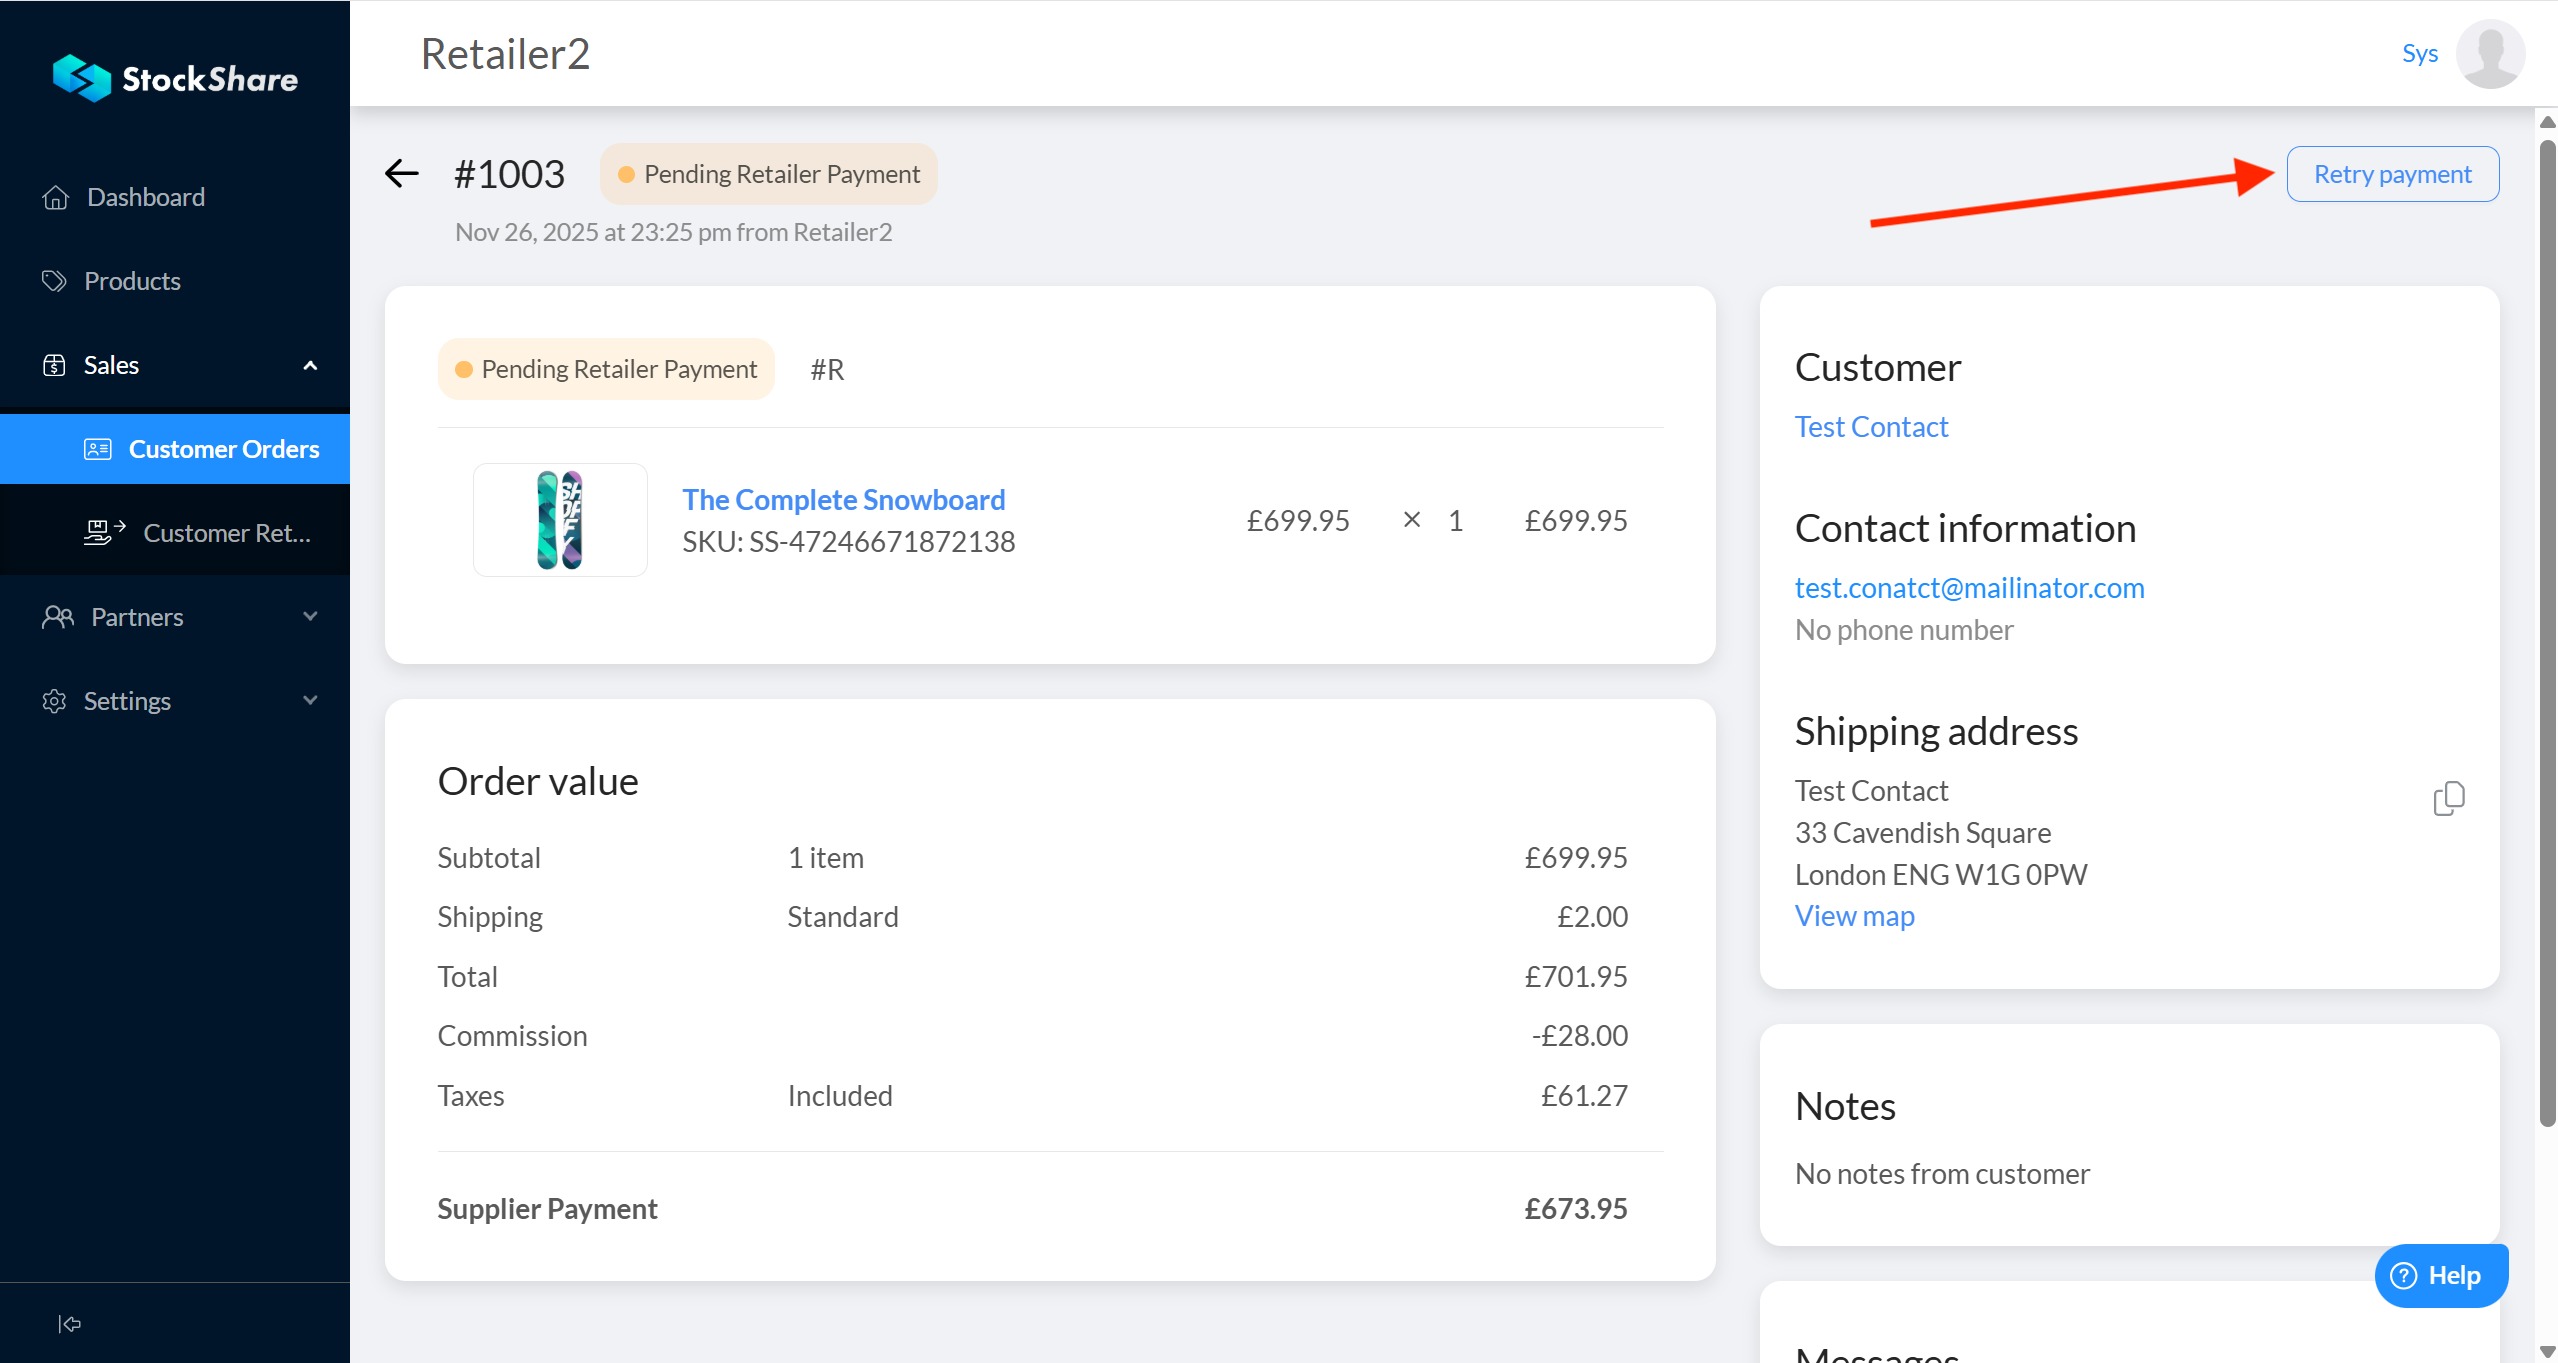Click the collapse sidebar icon at bottom
The image size is (2558, 1363).
(x=69, y=1324)
